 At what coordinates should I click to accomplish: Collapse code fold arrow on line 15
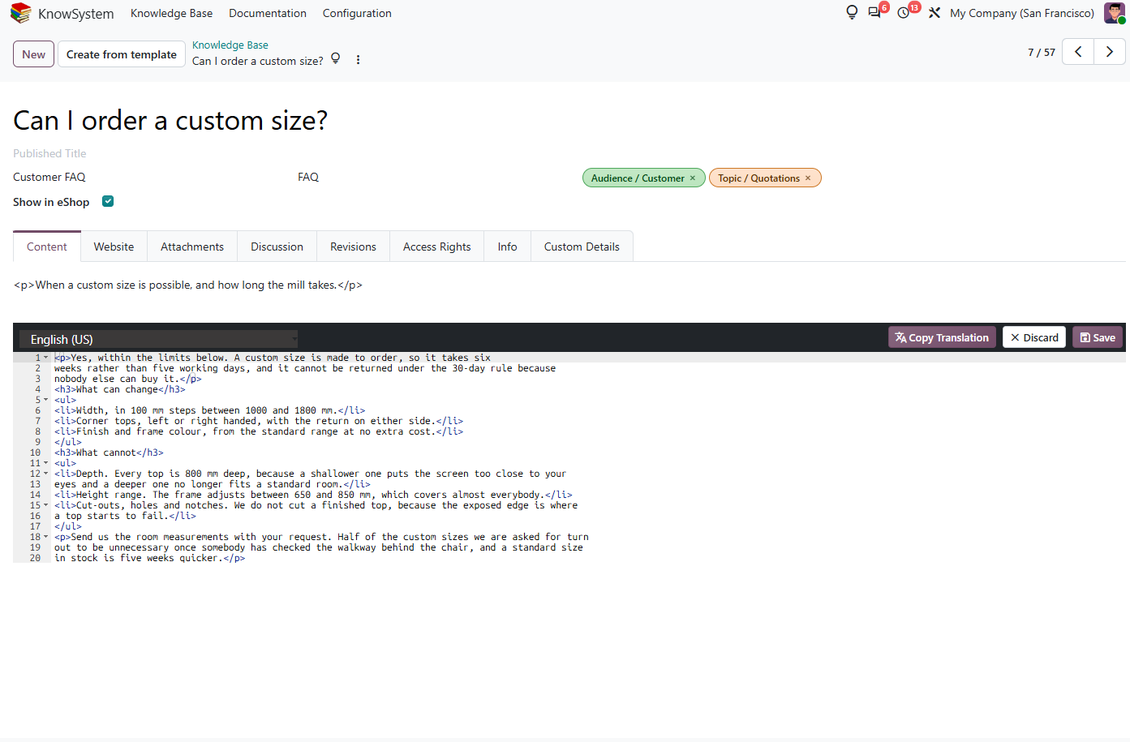tap(46, 505)
